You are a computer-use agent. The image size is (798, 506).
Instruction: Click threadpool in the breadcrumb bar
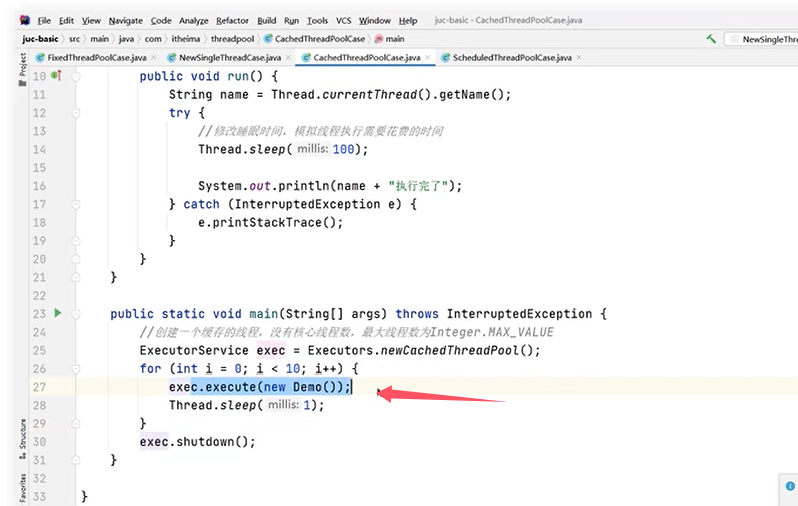point(232,39)
